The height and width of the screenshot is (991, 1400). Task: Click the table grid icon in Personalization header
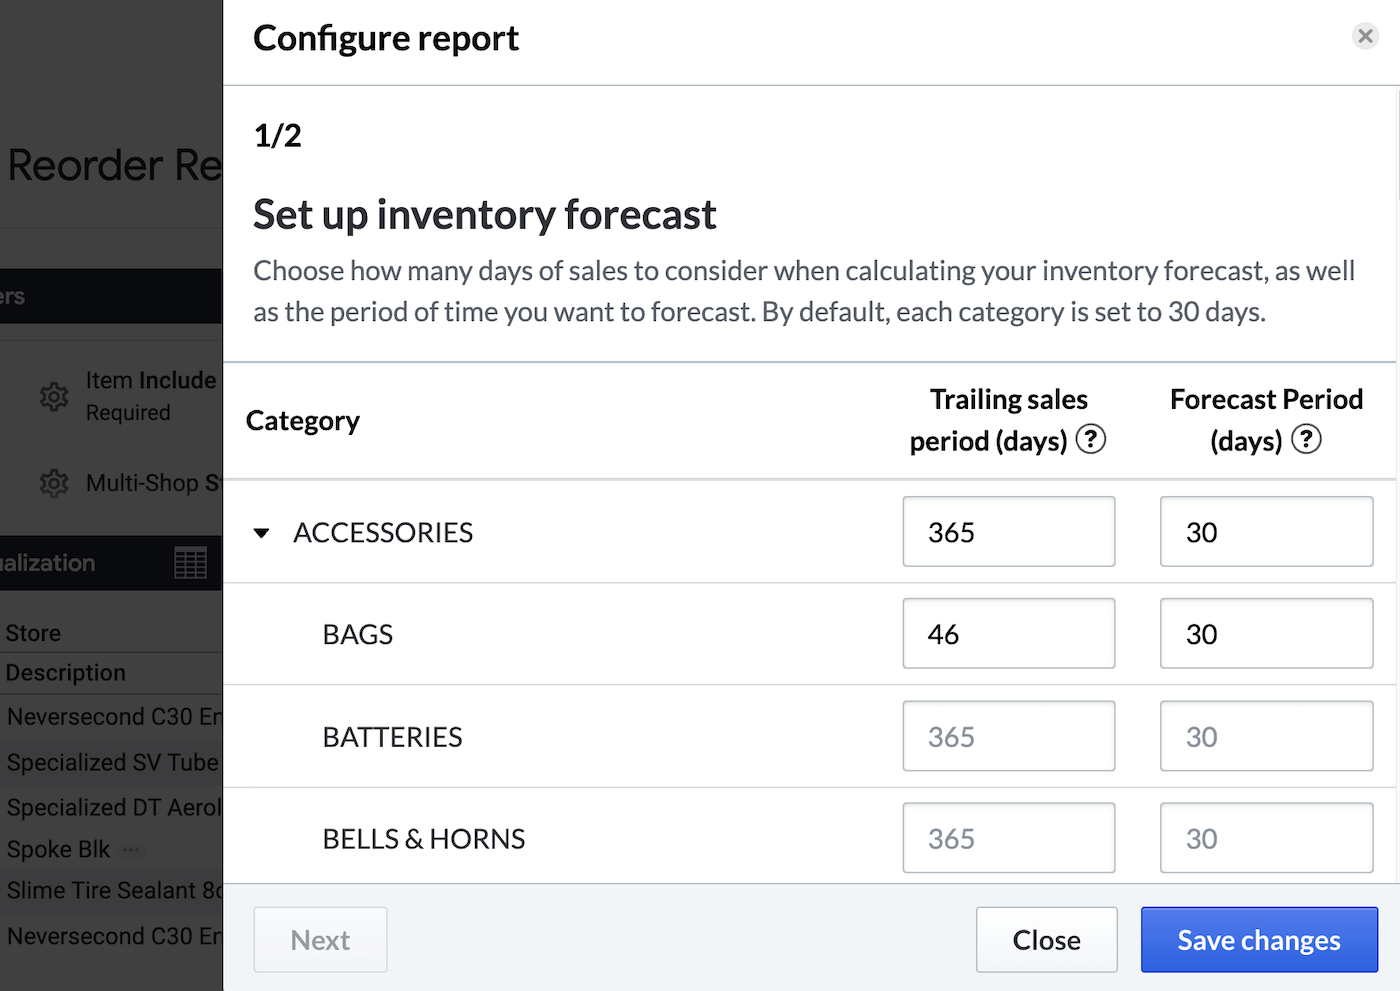click(191, 563)
